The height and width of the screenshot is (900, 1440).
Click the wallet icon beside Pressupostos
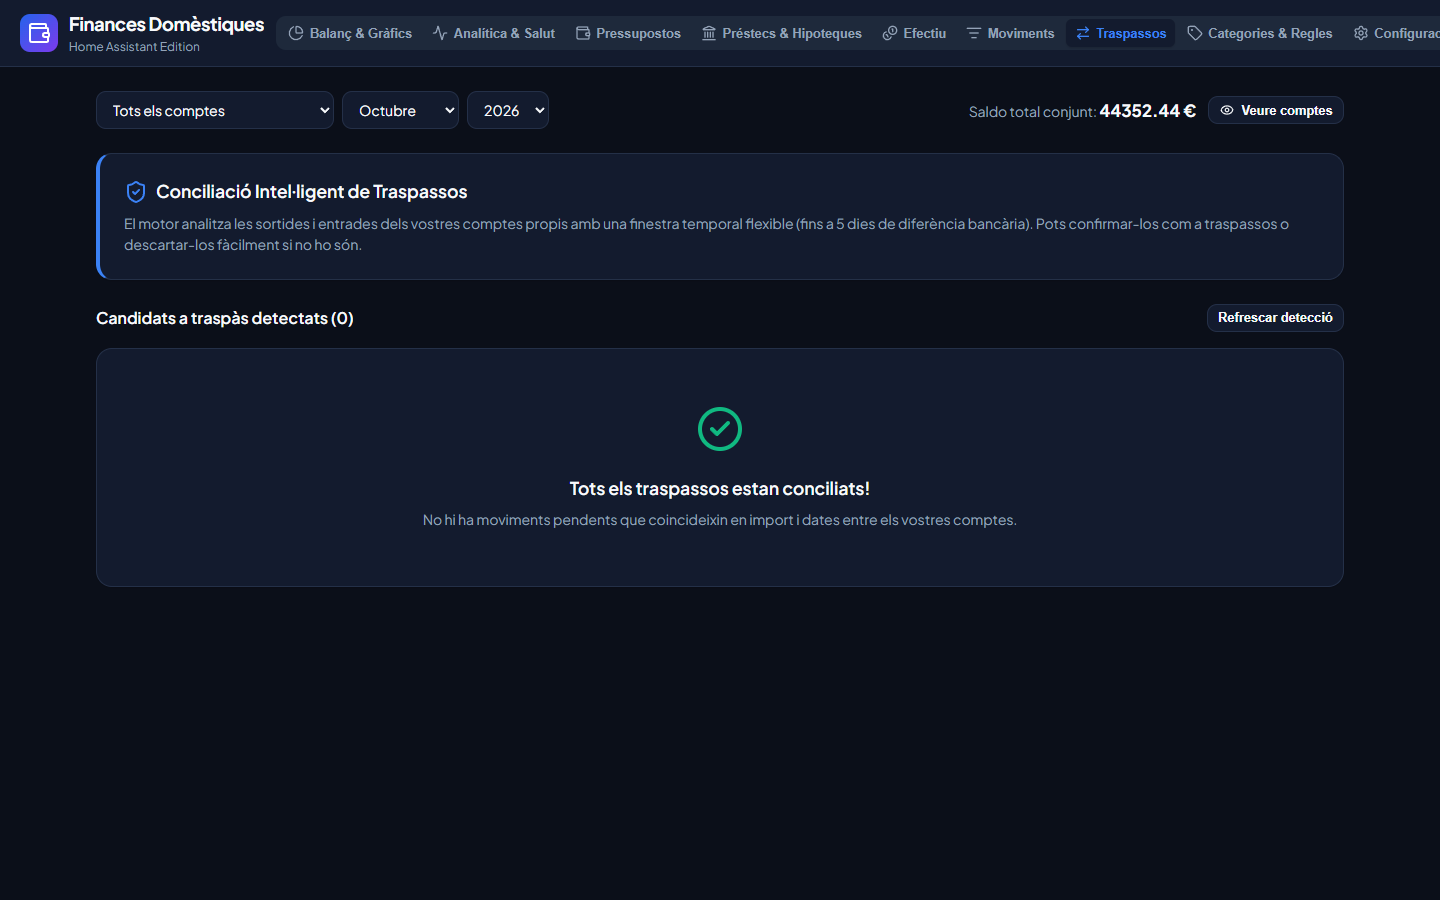click(583, 33)
